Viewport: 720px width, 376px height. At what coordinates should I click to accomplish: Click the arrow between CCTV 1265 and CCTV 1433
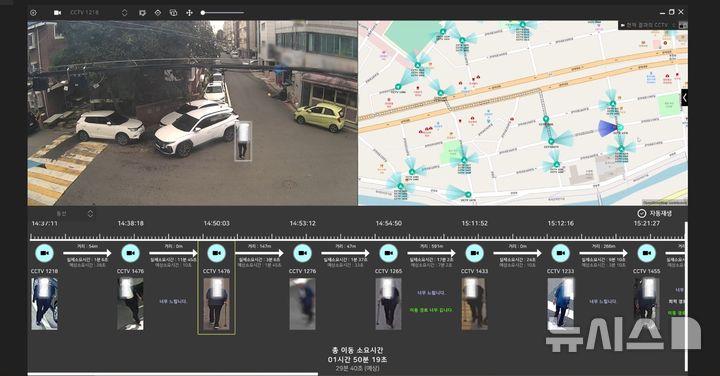[431, 253]
